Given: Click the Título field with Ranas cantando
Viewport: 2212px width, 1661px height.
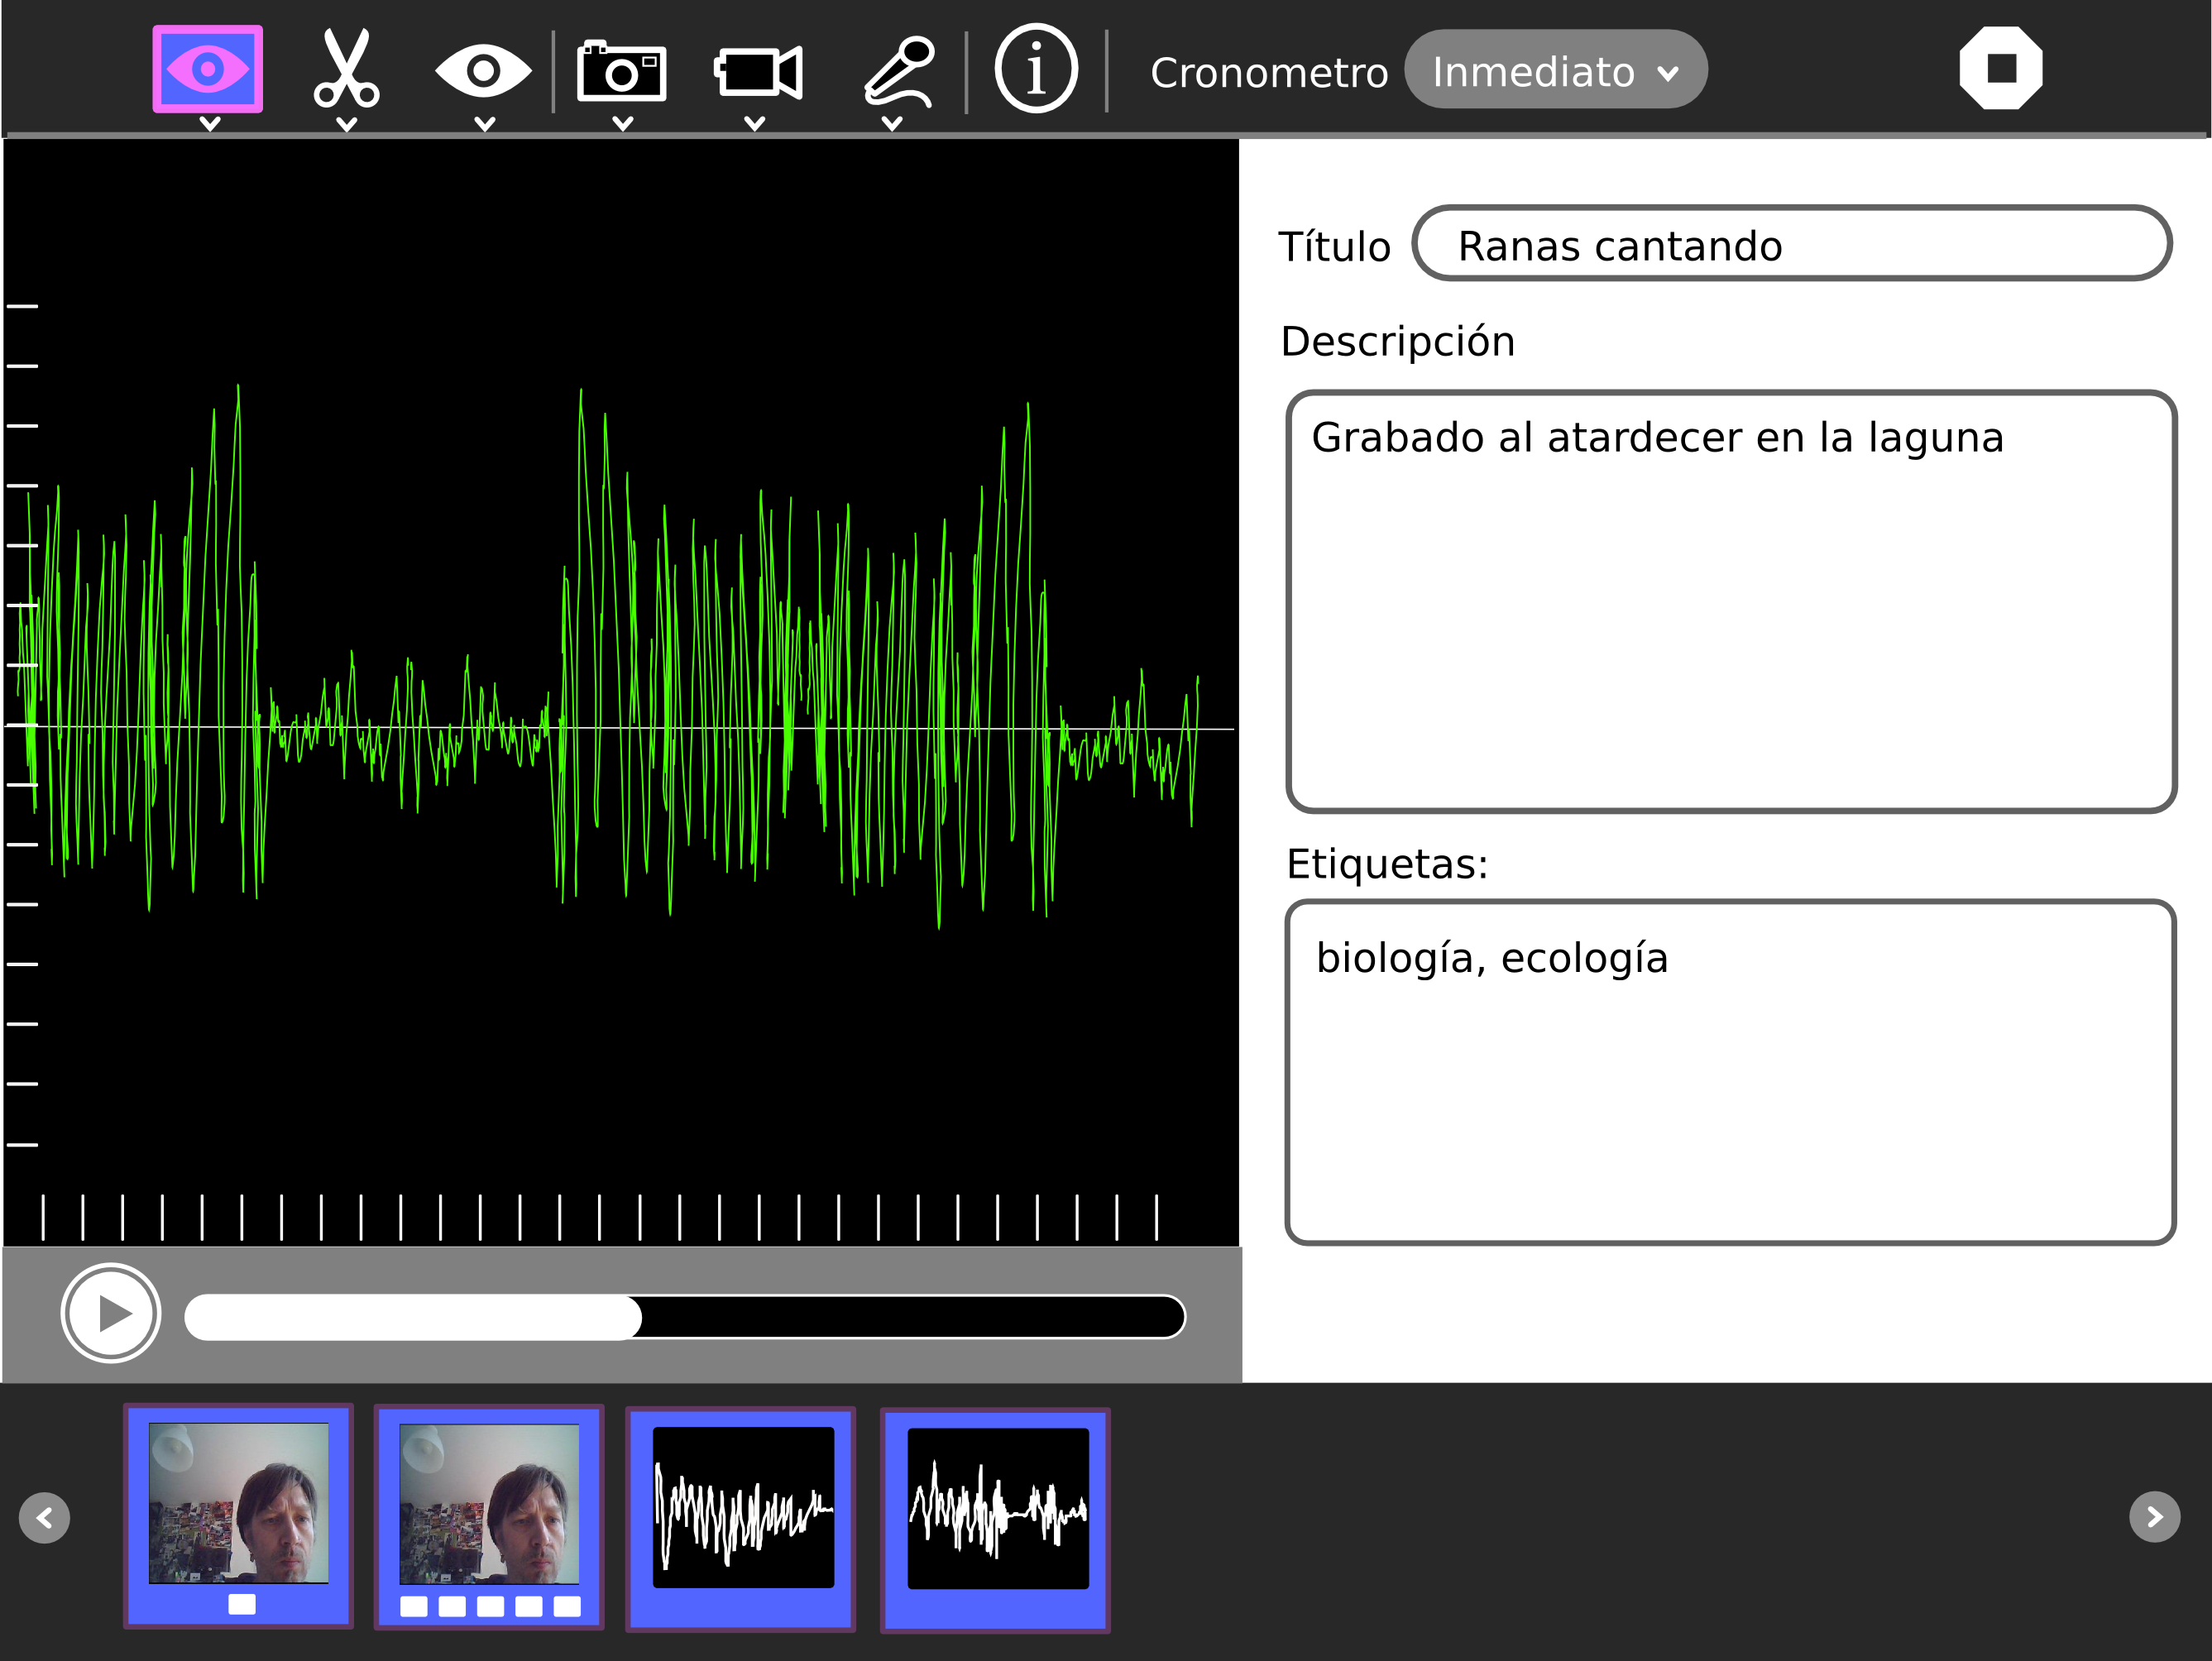Looking at the screenshot, I should 1790,244.
